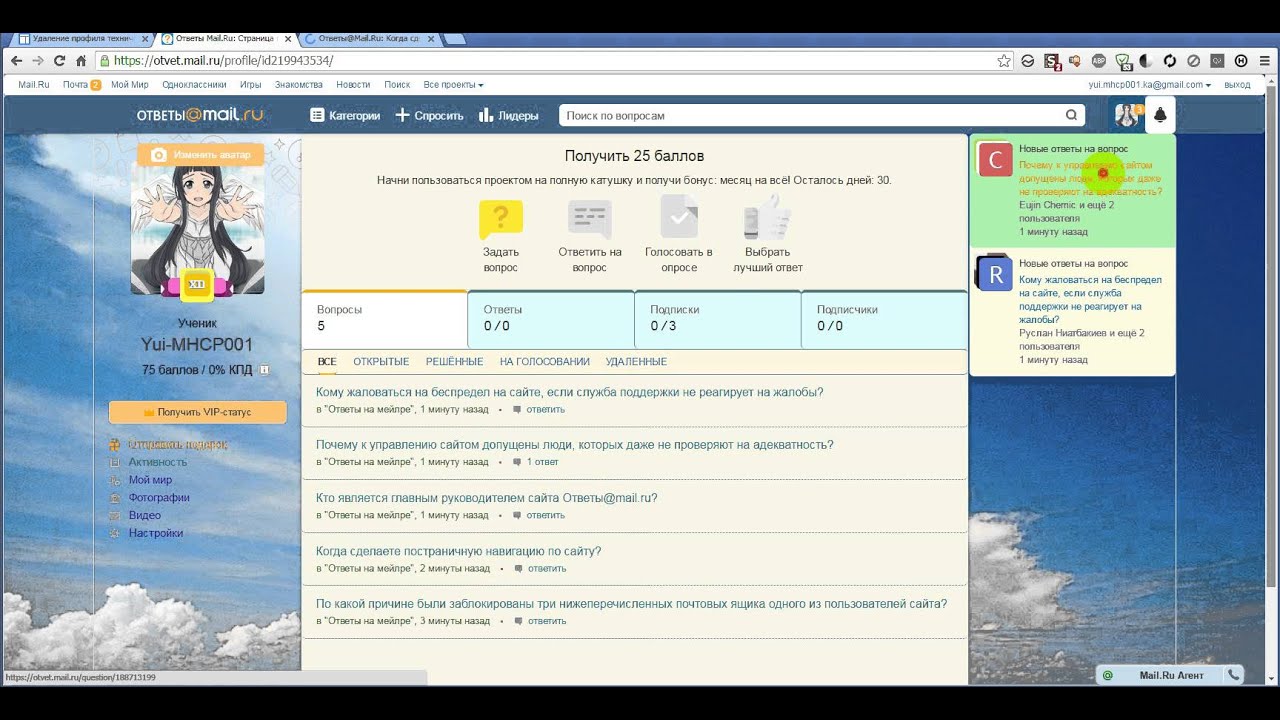Open the AdBlock Plus (ABP) extension

[x=1099, y=61]
